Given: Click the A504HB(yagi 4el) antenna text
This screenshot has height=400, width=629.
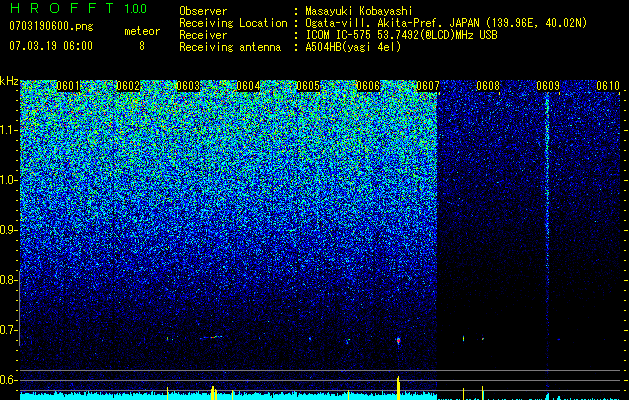Looking at the screenshot, I should (x=353, y=47).
